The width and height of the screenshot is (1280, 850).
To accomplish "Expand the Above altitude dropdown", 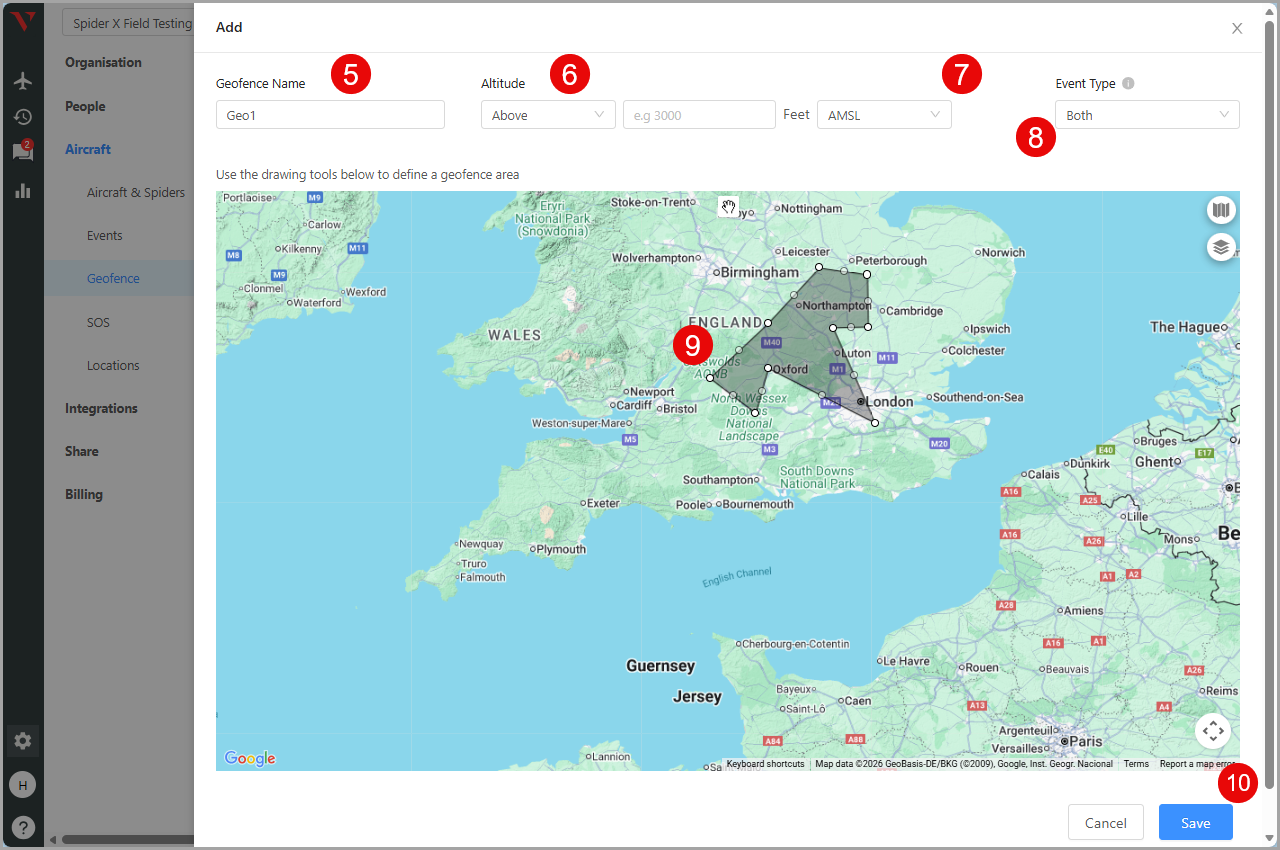I will pyautogui.click(x=547, y=115).
